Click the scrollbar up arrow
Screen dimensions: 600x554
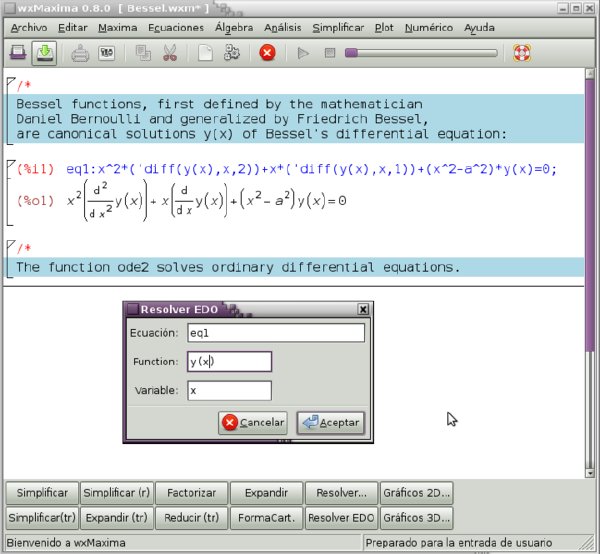(x=590, y=73)
